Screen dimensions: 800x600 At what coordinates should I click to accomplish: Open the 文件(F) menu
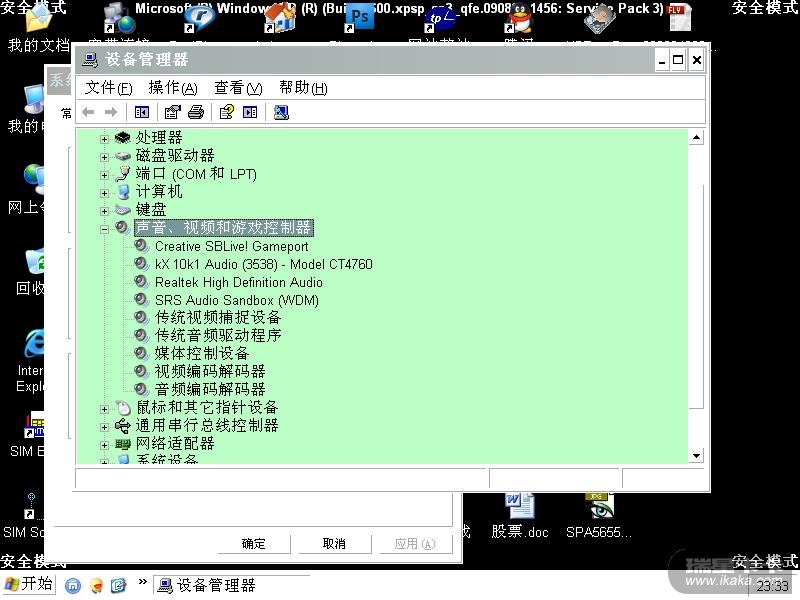pos(109,88)
